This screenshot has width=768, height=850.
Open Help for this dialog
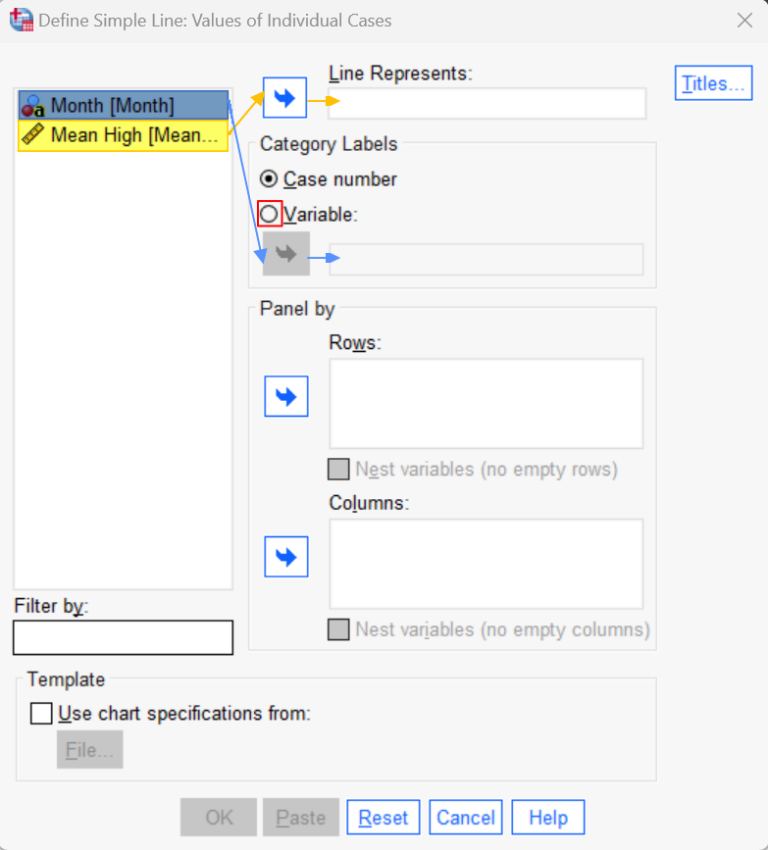coord(548,817)
